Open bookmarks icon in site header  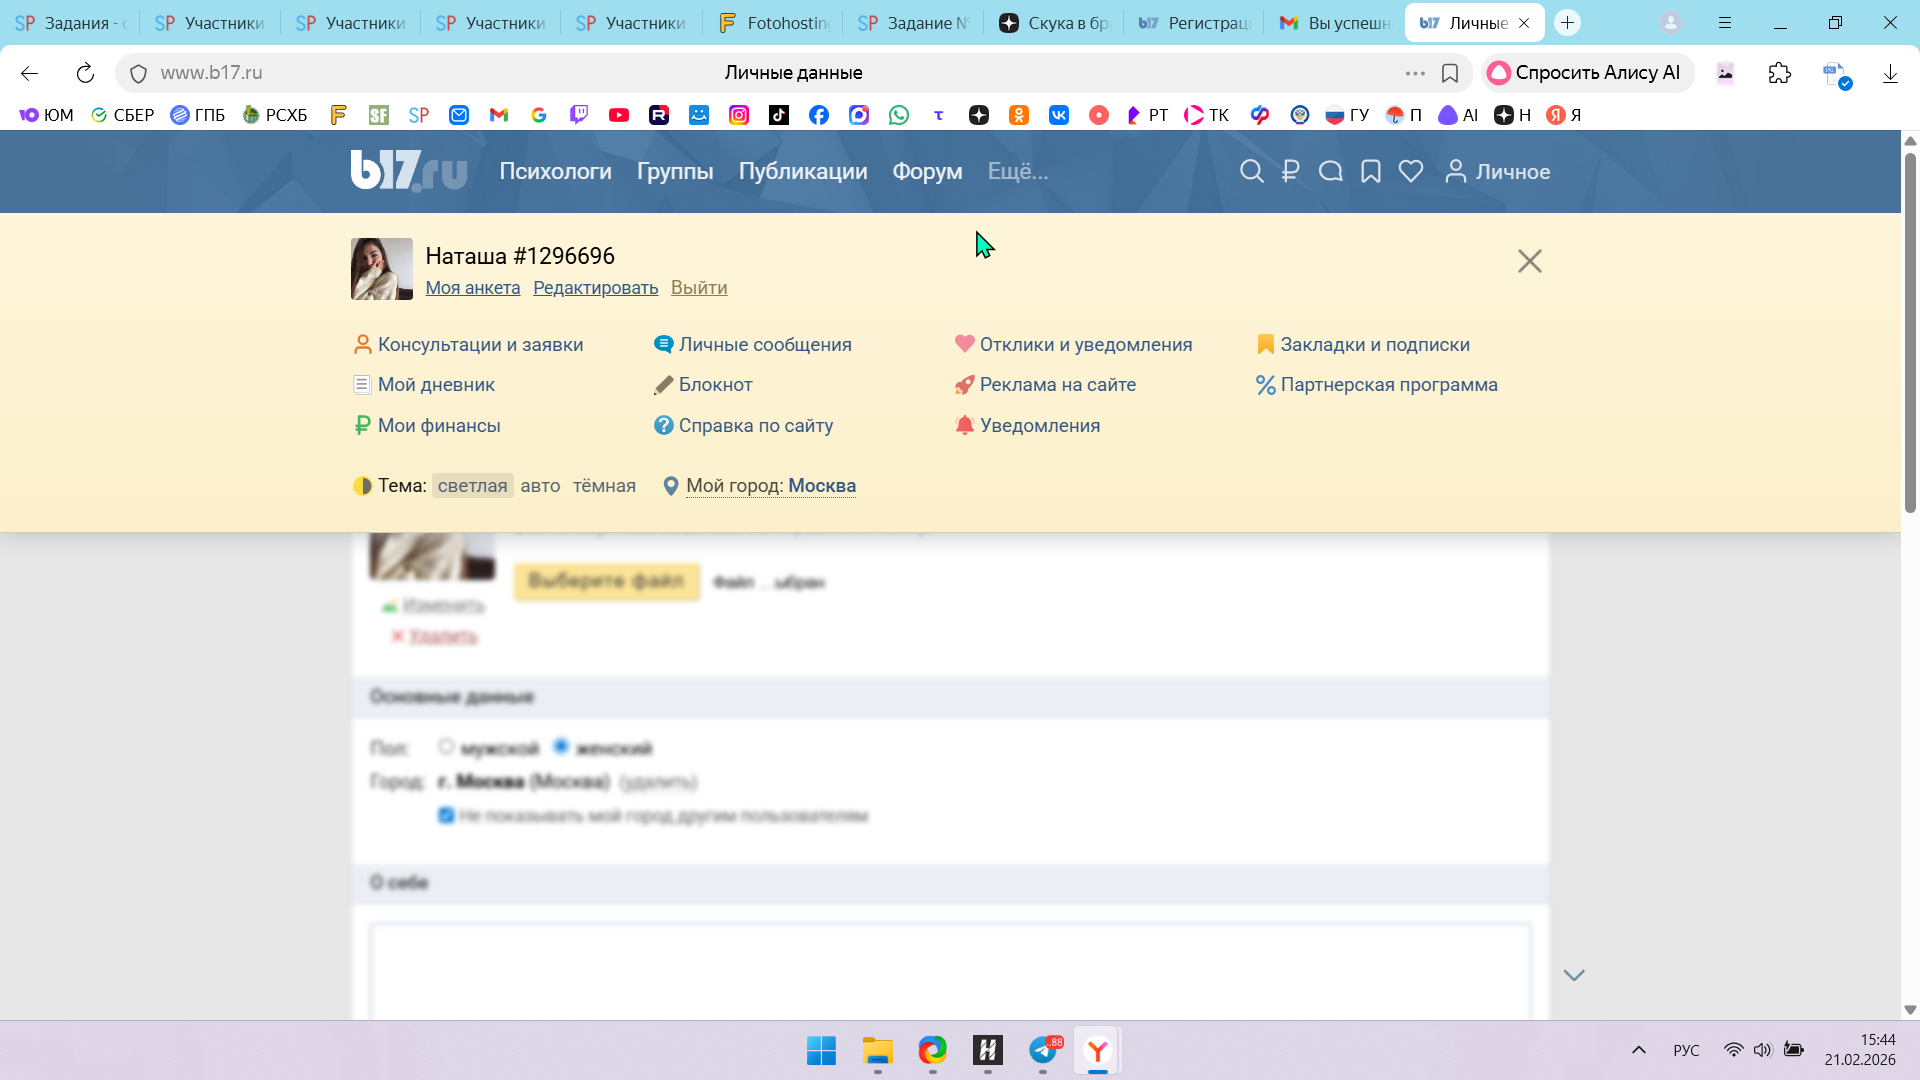(1371, 172)
